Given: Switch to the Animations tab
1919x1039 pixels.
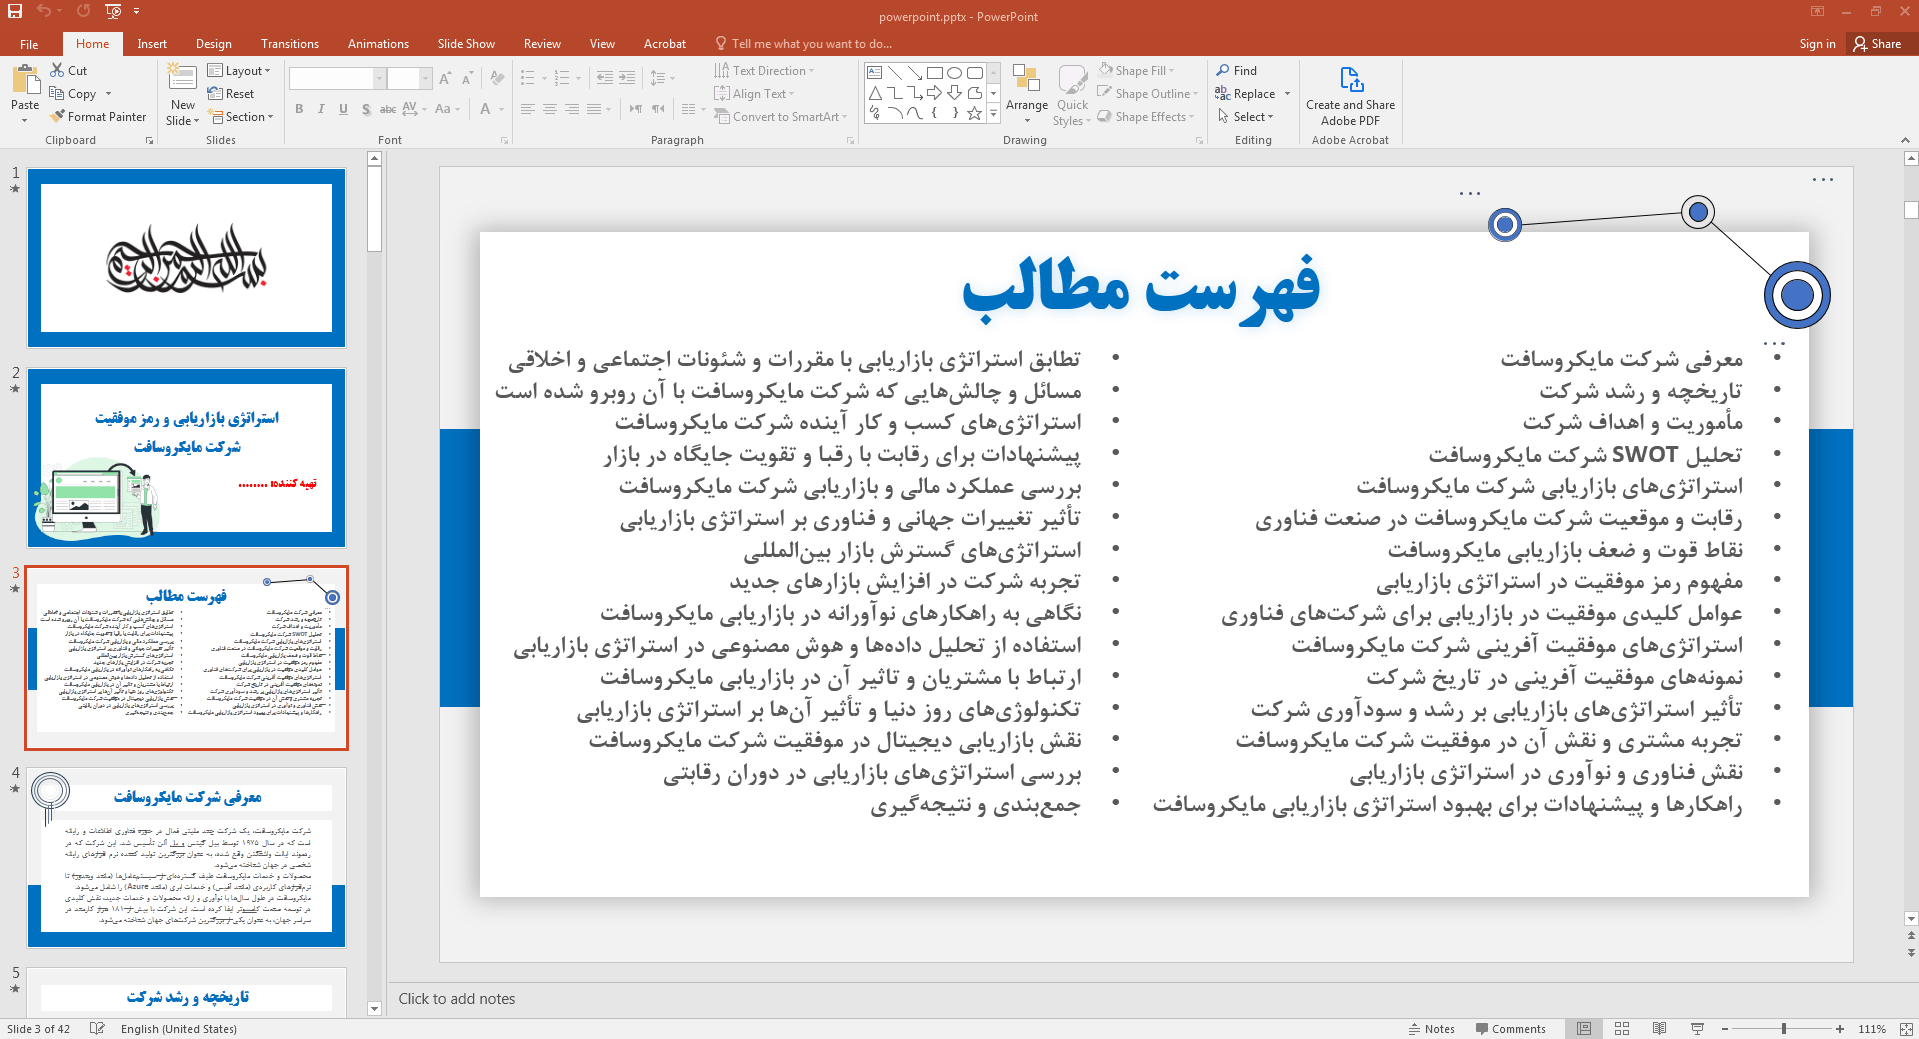Looking at the screenshot, I should [378, 44].
